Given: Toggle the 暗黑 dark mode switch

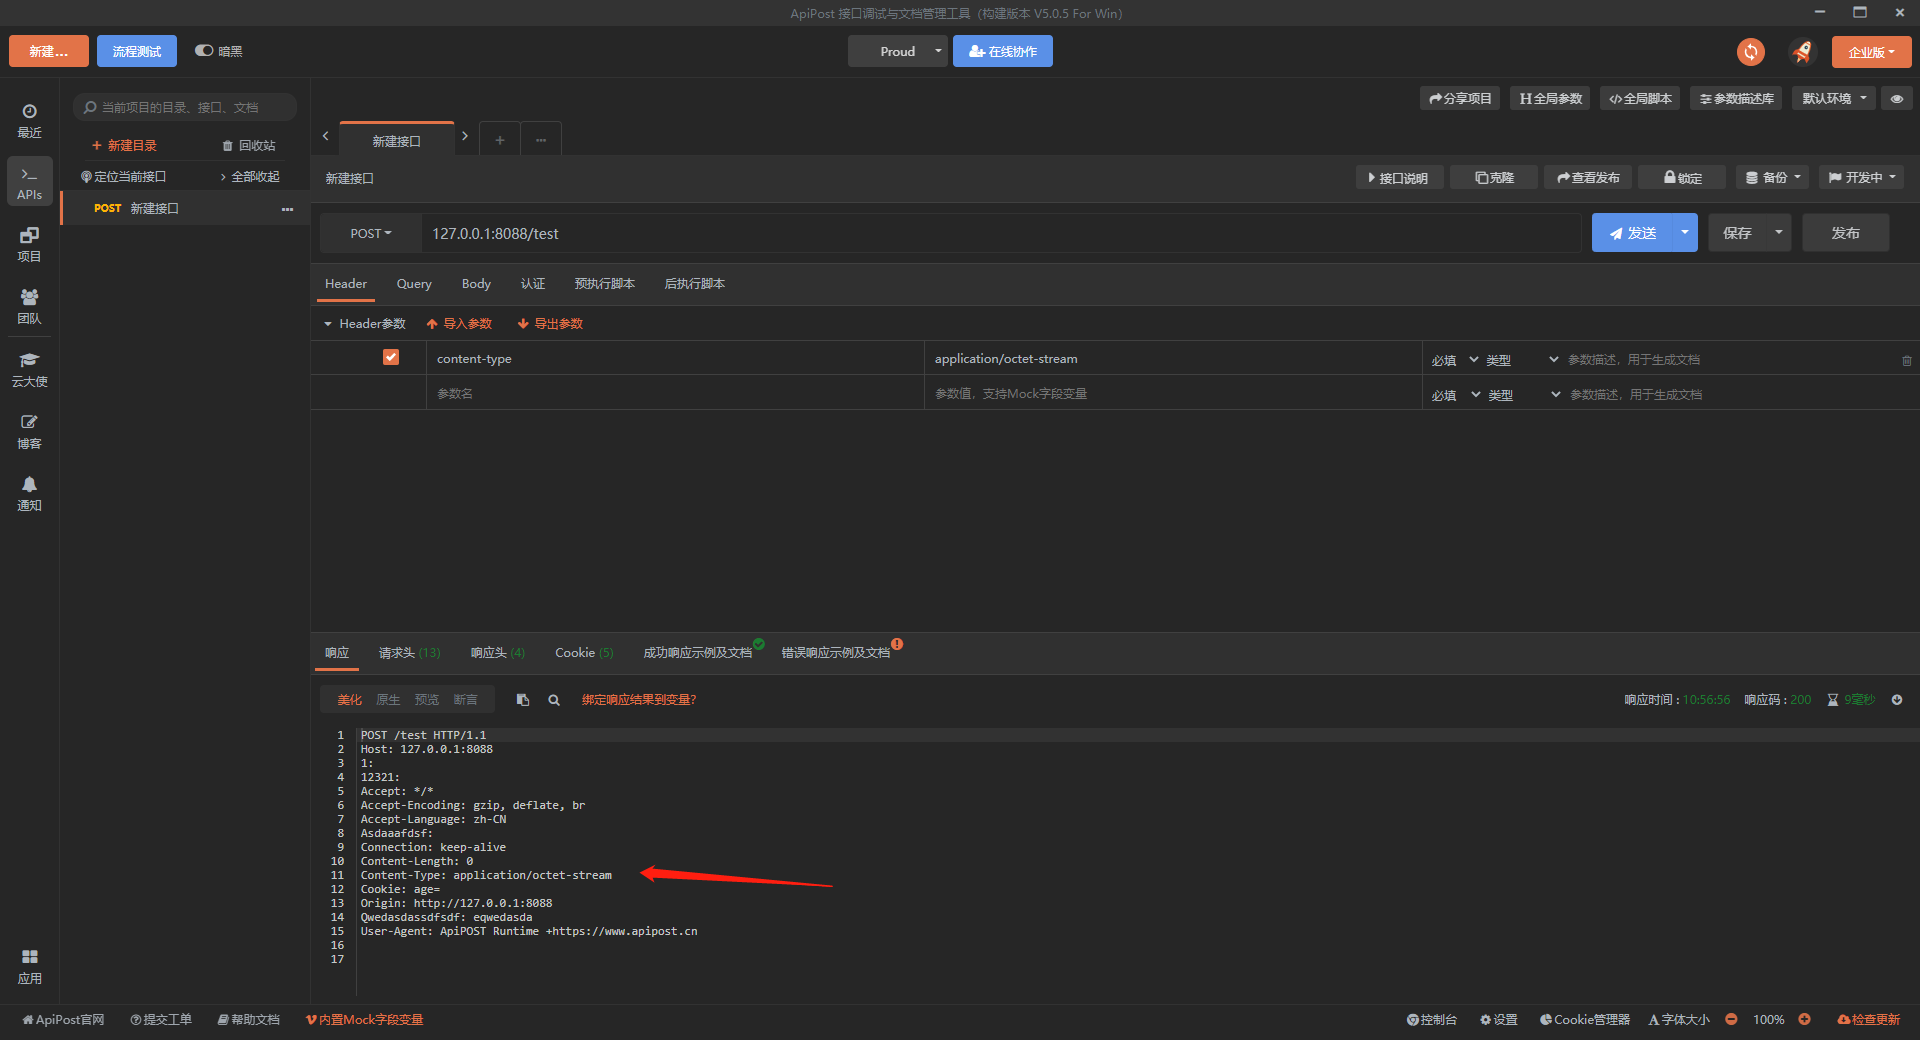Looking at the screenshot, I should click(x=204, y=51).
